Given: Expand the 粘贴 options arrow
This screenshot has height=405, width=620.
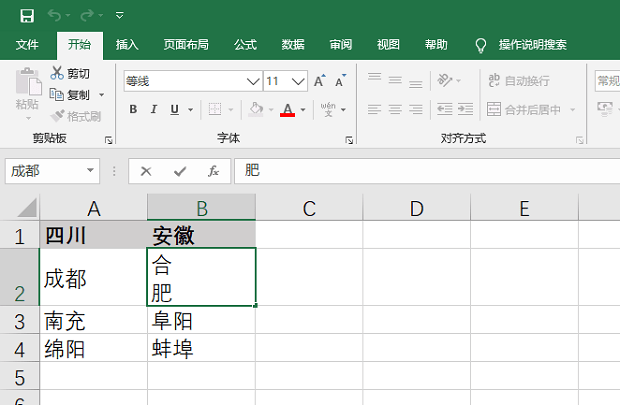Looking at the screenshot, I should click(x=28, y=118).
